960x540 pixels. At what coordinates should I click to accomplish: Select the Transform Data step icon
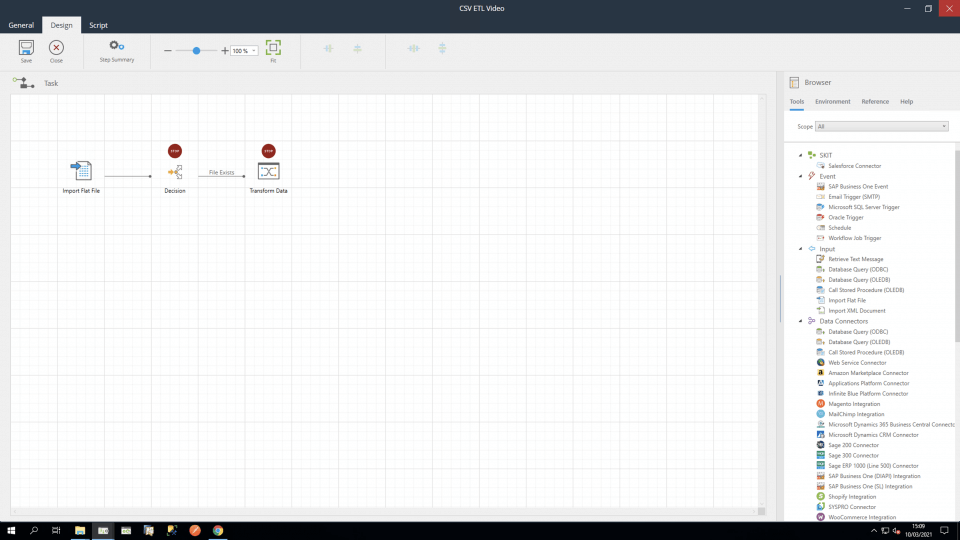point(268,171)
